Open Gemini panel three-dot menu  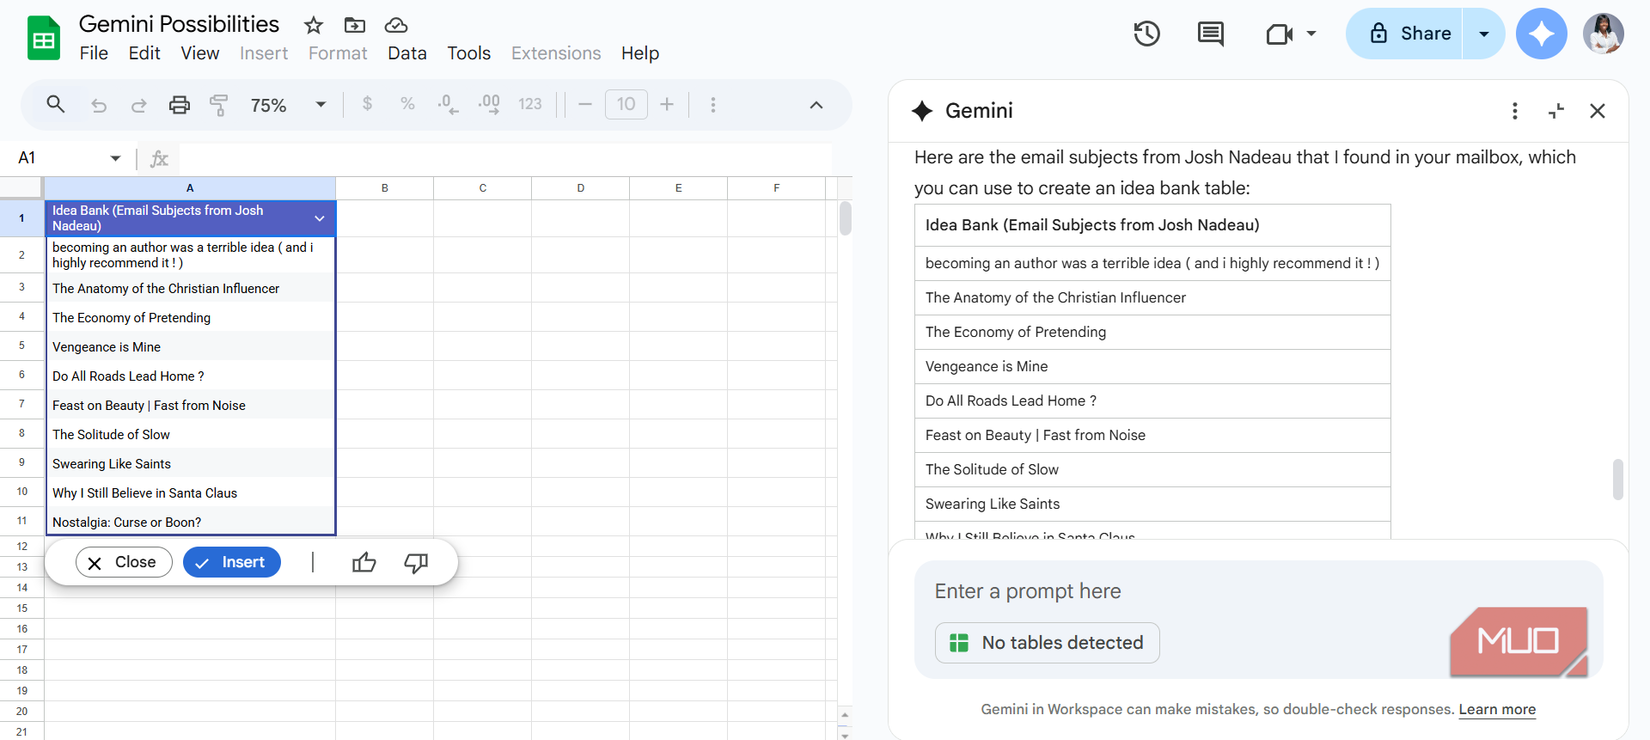pos(1515,111)
